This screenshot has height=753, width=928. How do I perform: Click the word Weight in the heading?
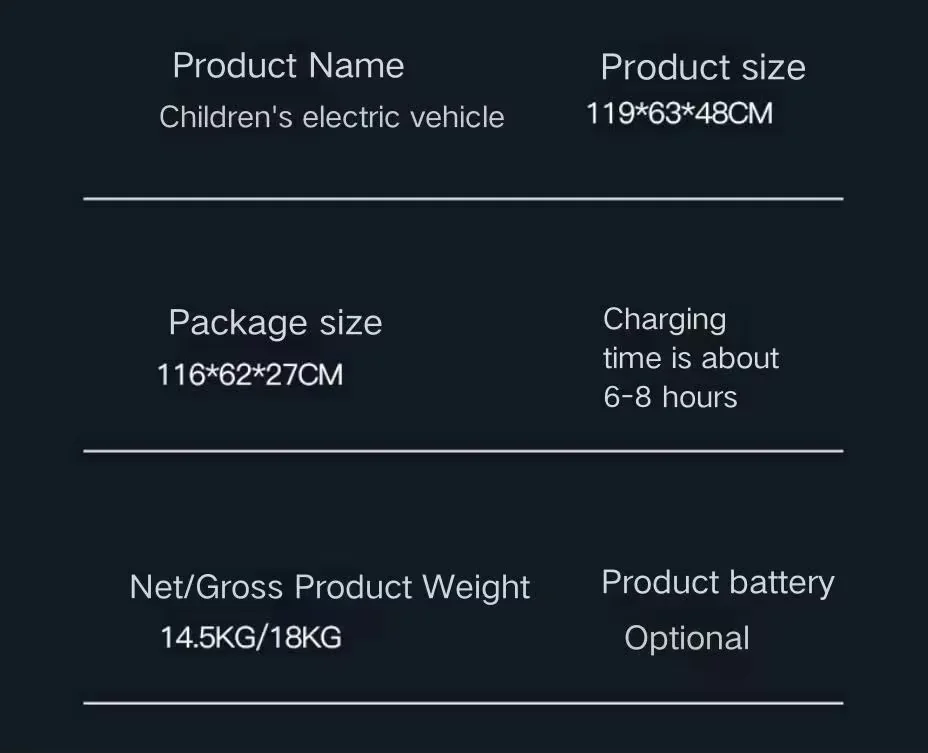point(476,587)
